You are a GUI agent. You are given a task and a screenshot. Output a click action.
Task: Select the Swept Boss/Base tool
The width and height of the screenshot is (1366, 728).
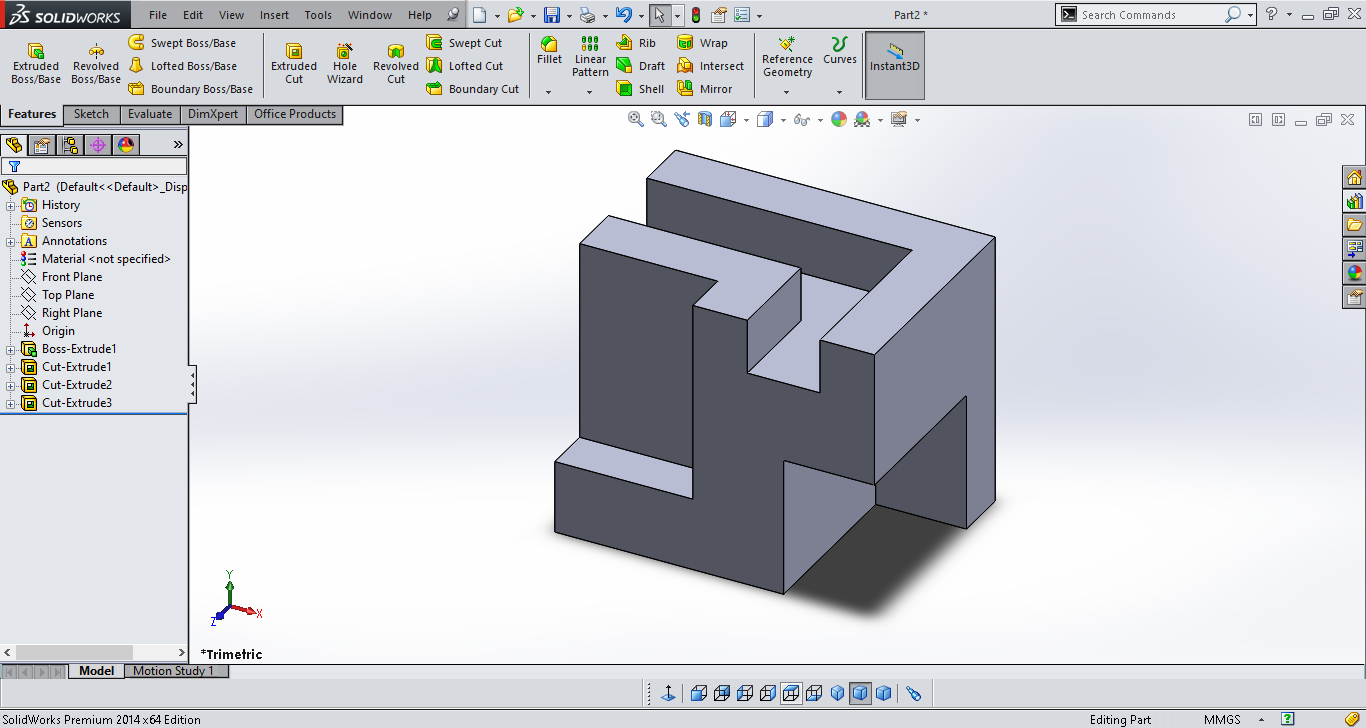183,43
